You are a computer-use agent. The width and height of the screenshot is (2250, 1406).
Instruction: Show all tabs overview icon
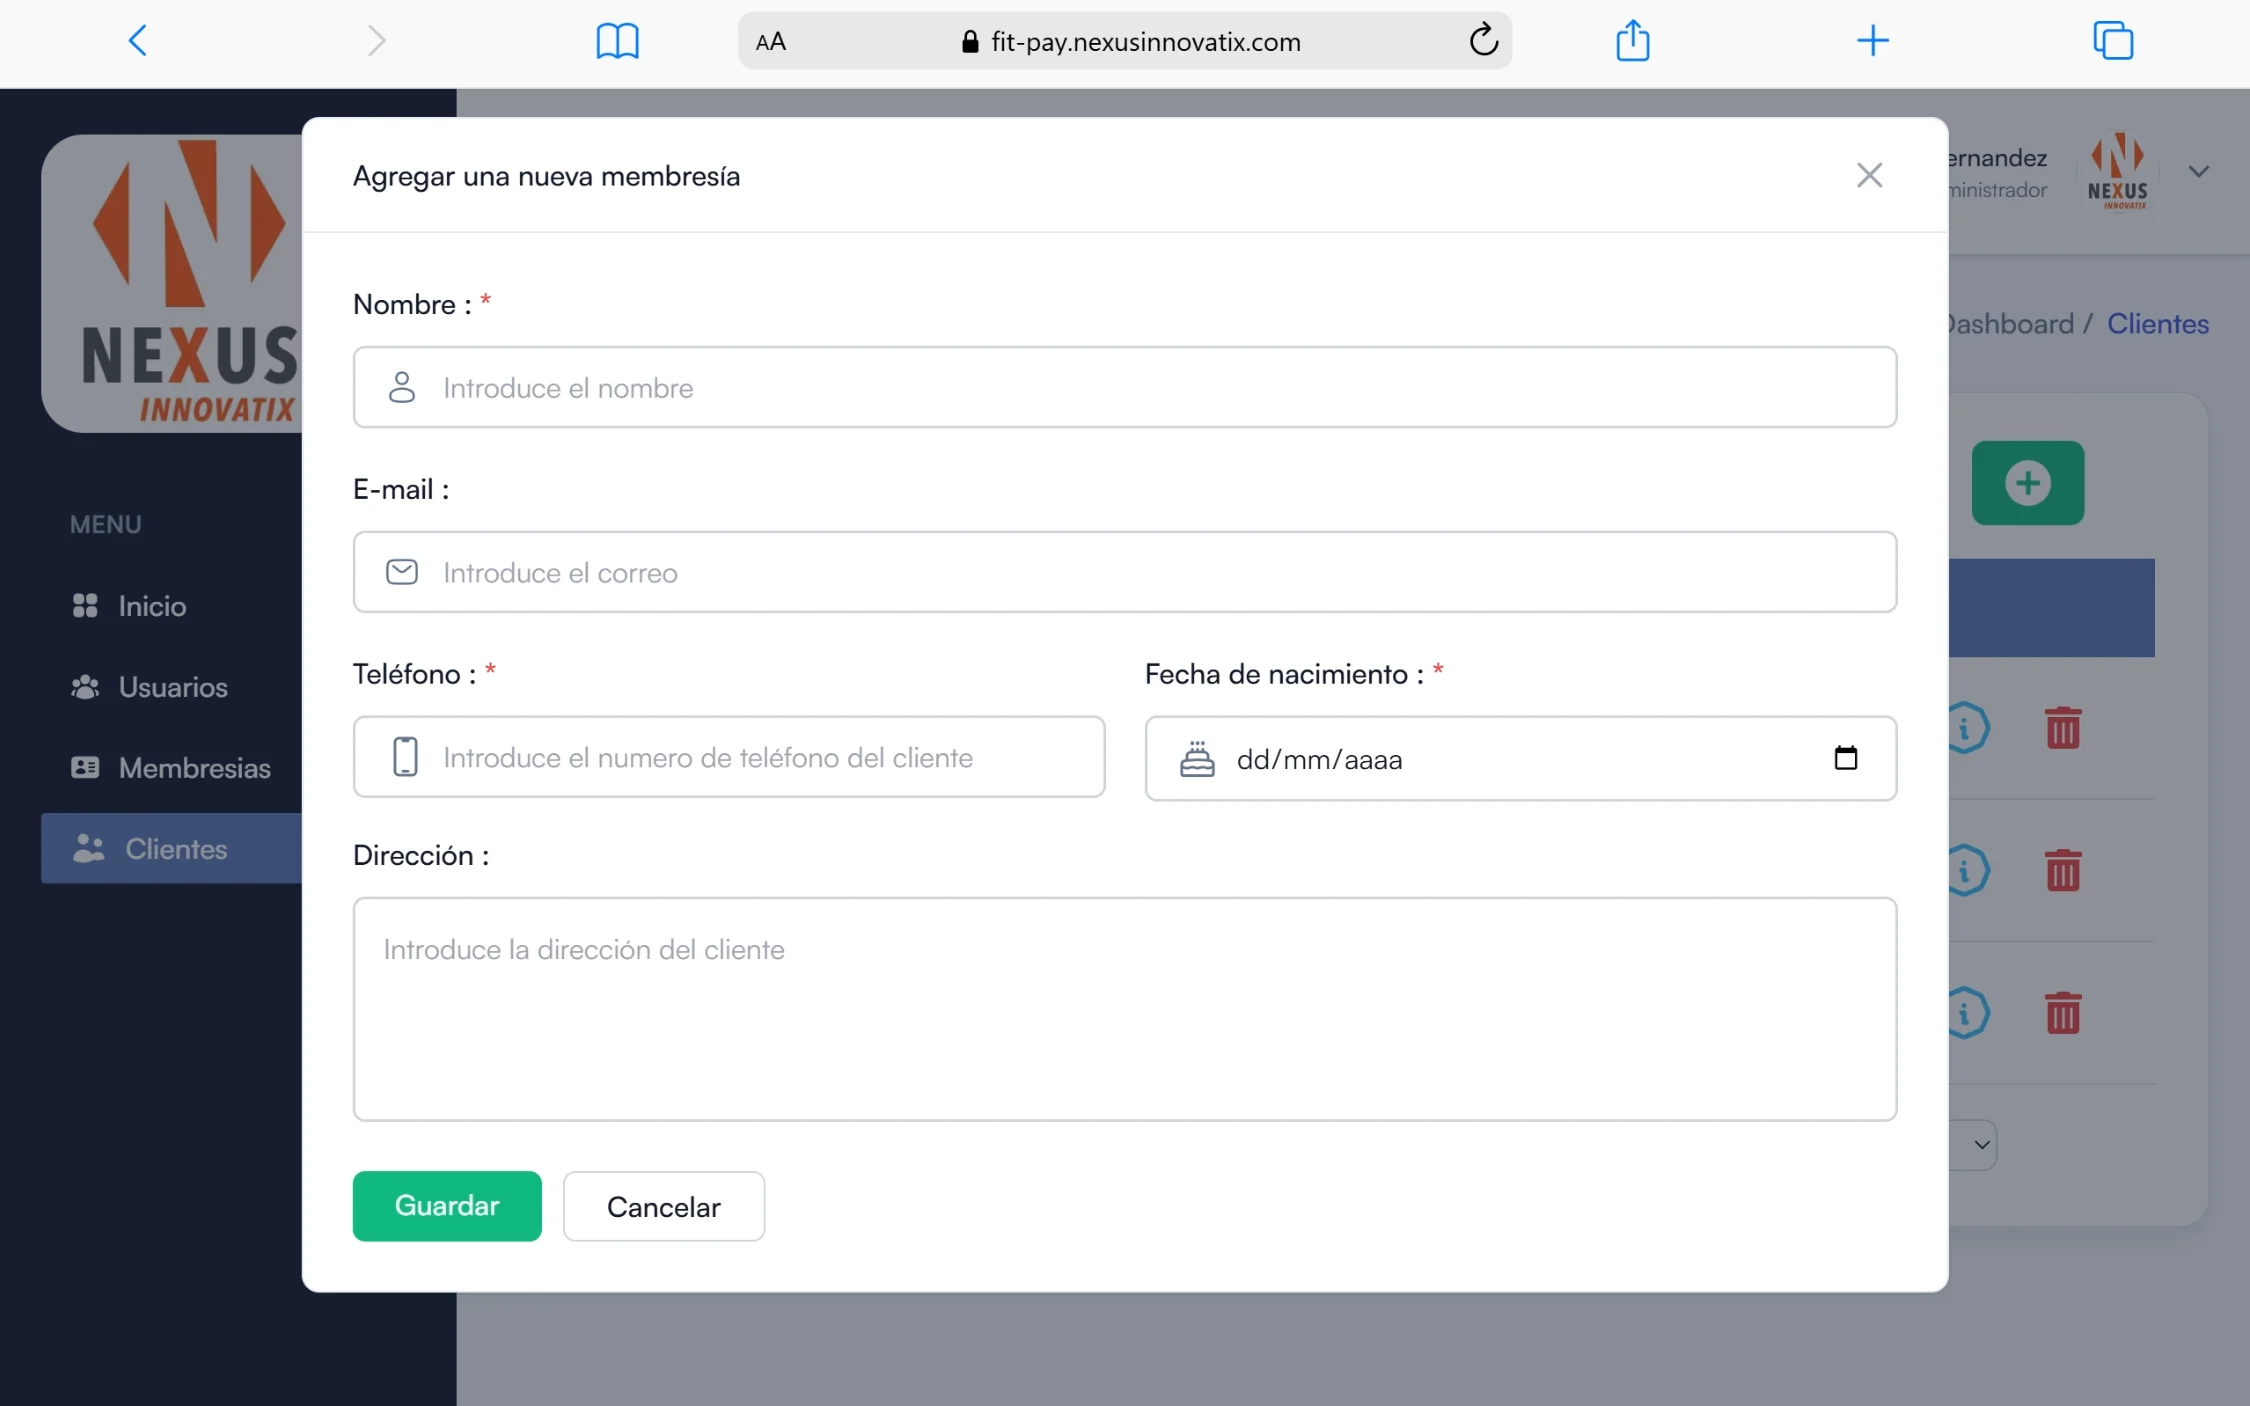pos(2112,41)
